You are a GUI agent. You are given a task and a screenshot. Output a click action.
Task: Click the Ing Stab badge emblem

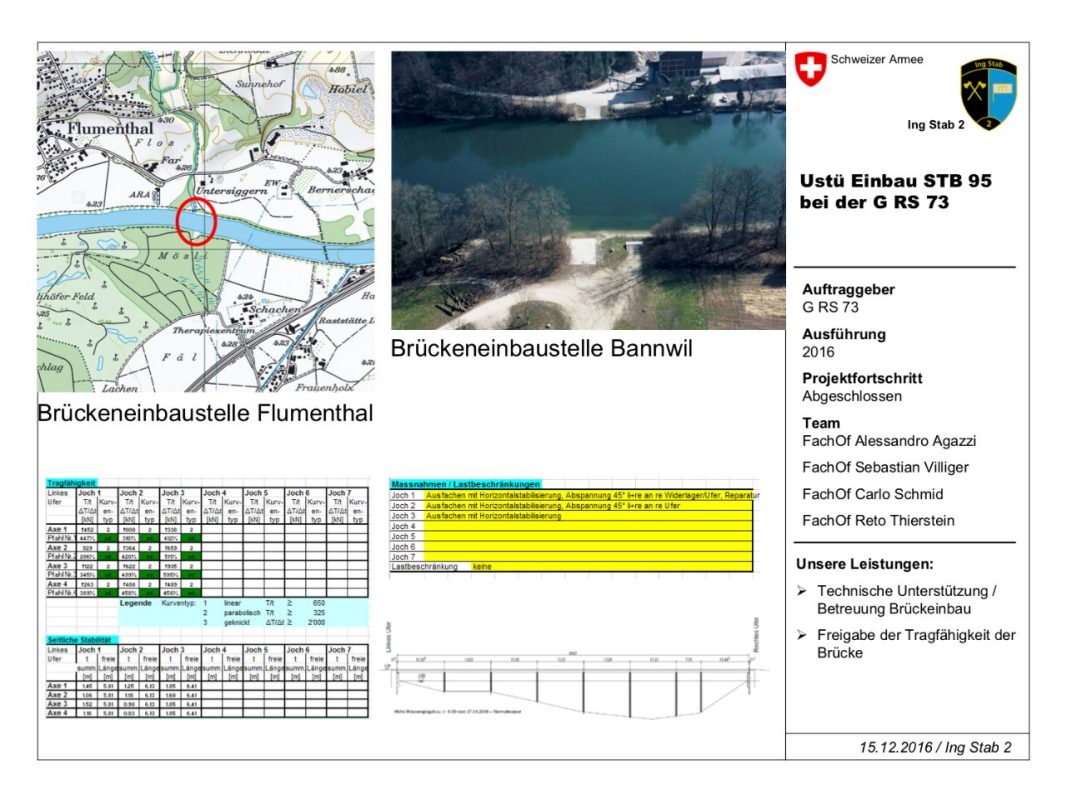pos(988,95)
